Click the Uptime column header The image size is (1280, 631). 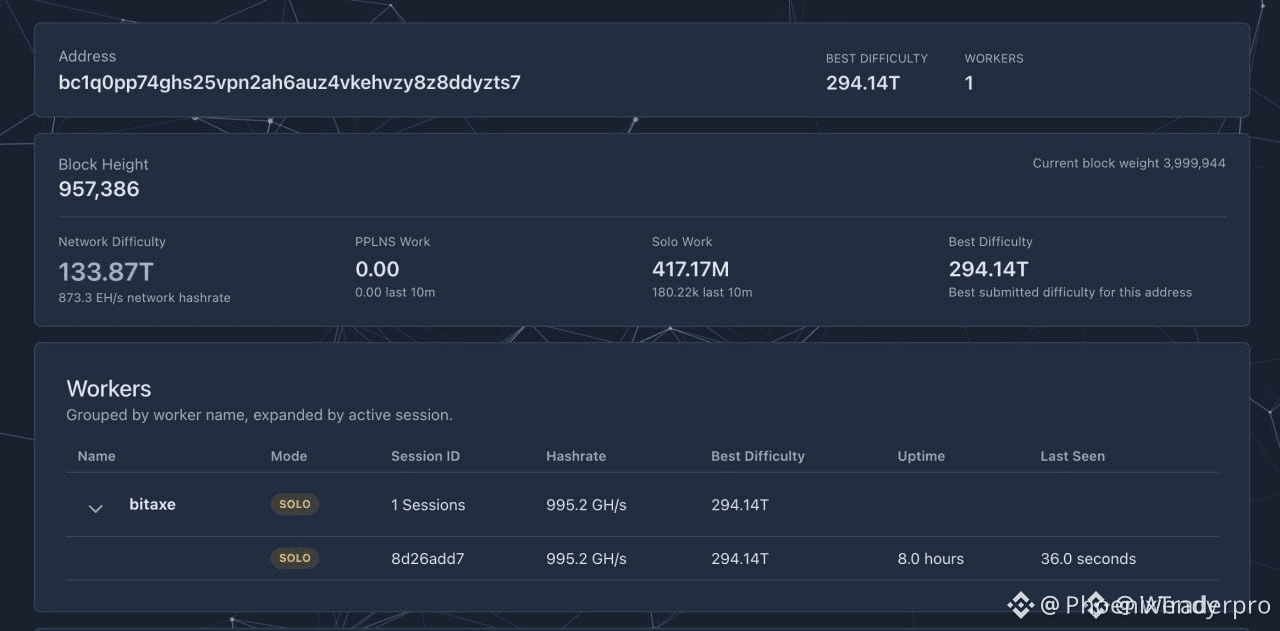(x=921, y=456)
